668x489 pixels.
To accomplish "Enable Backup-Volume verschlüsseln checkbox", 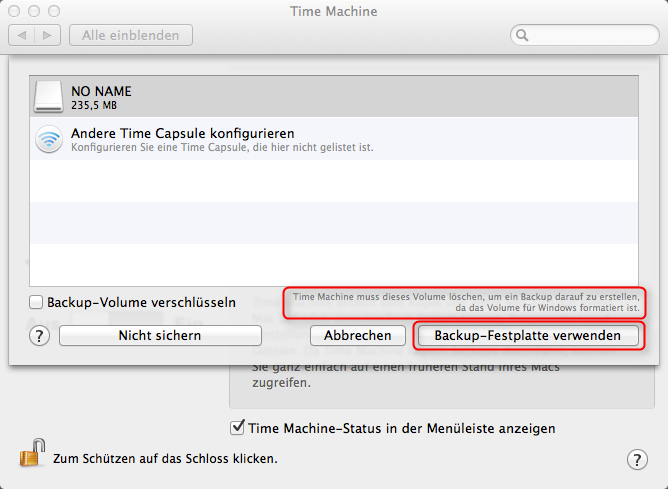I will tap(36, 302).
